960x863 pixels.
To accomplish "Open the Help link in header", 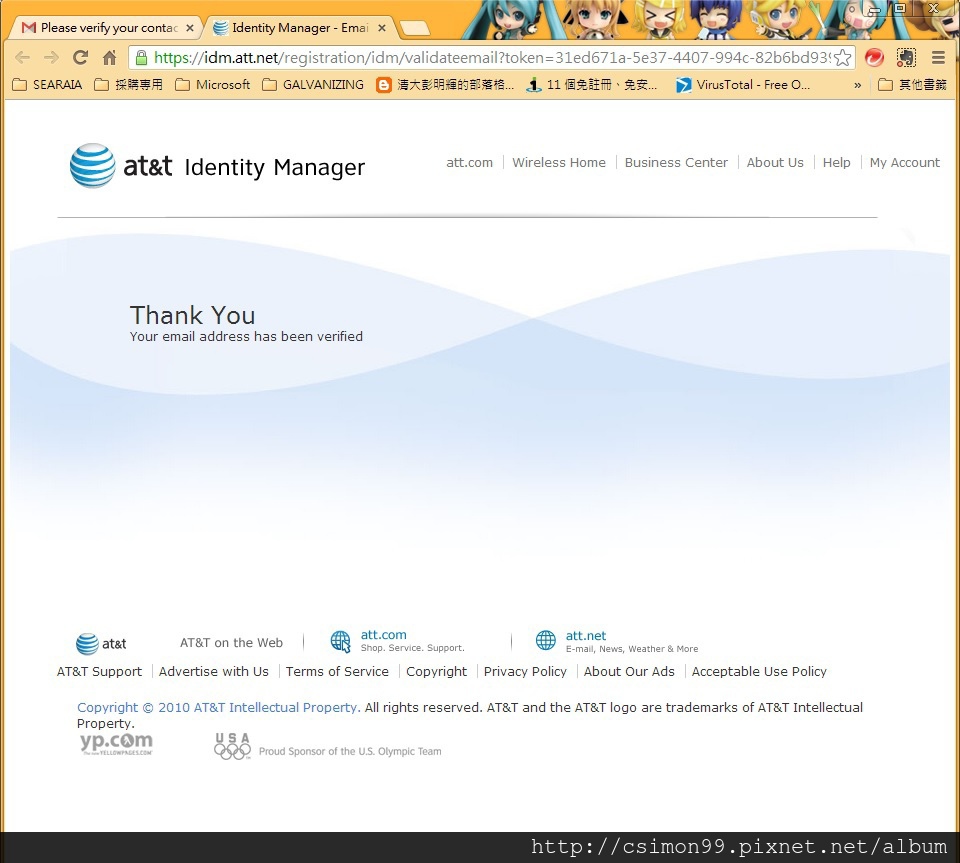I will coord(836,163).
